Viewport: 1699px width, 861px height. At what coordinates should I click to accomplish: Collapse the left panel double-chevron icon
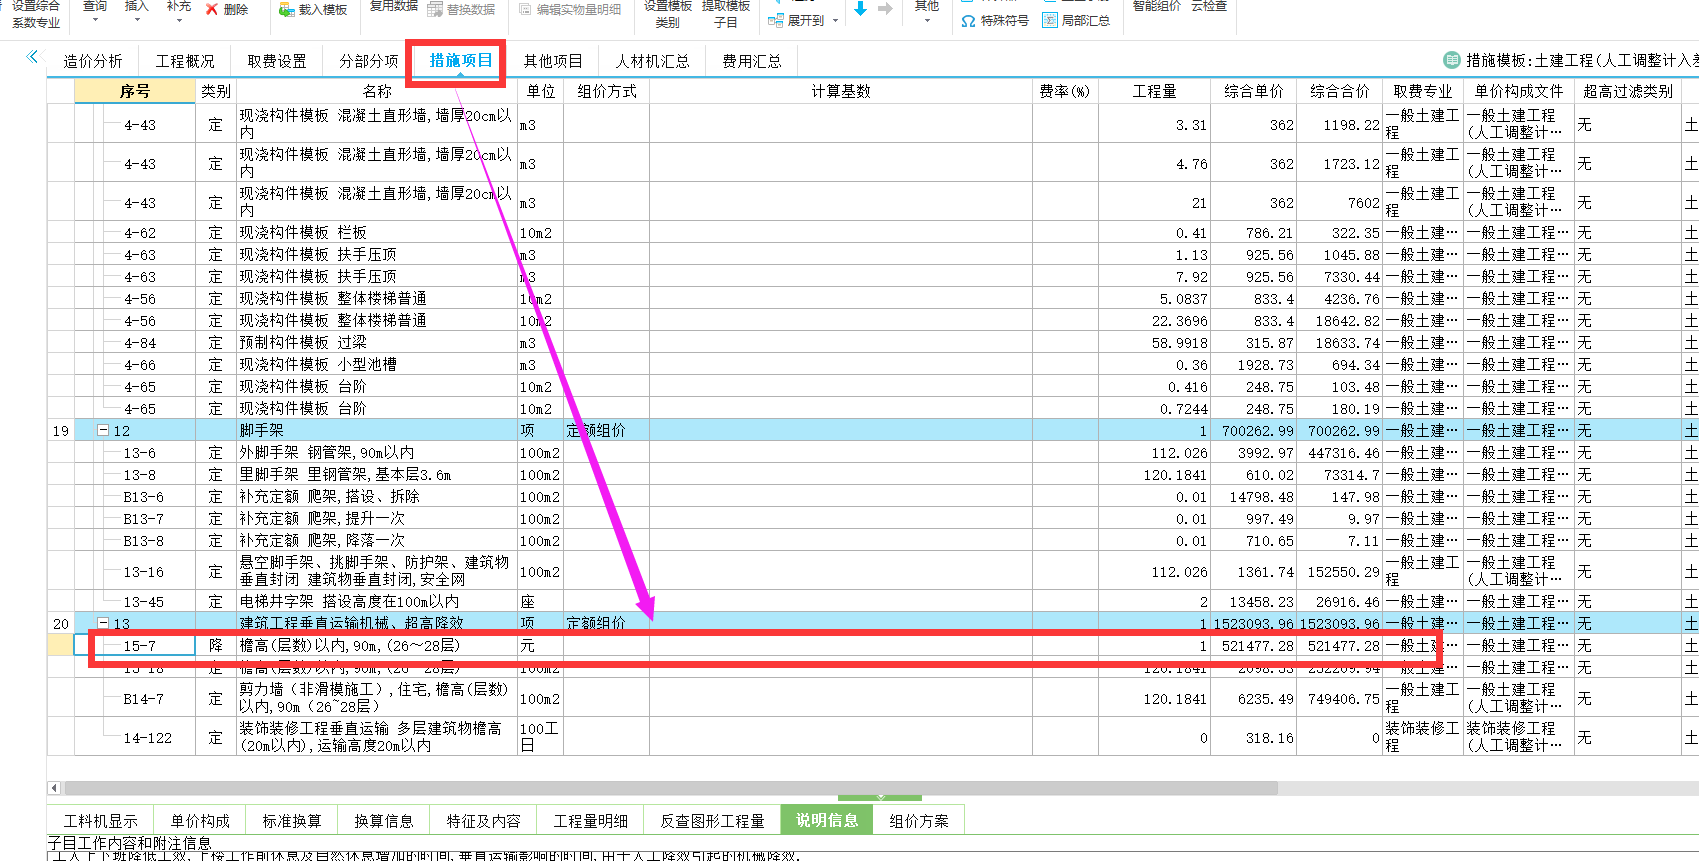pos(32,57)
